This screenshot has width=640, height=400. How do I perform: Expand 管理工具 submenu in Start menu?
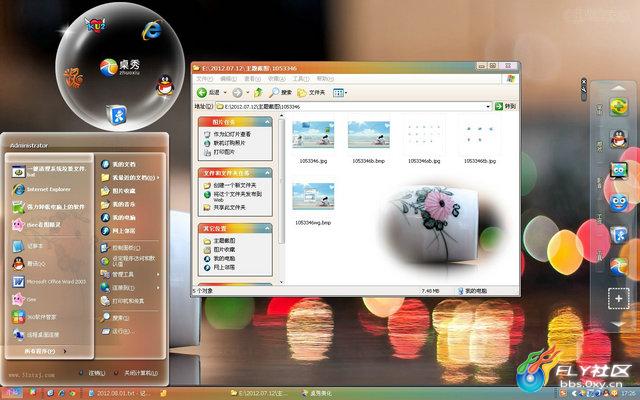(130, 274)
